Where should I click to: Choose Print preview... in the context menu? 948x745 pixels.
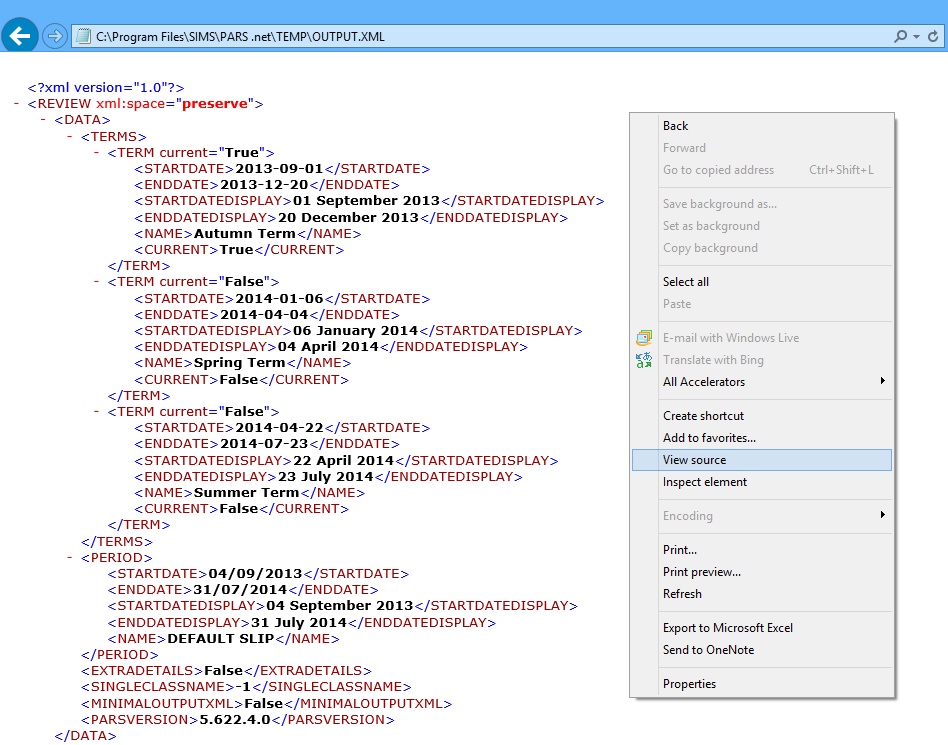pos(761,572)
